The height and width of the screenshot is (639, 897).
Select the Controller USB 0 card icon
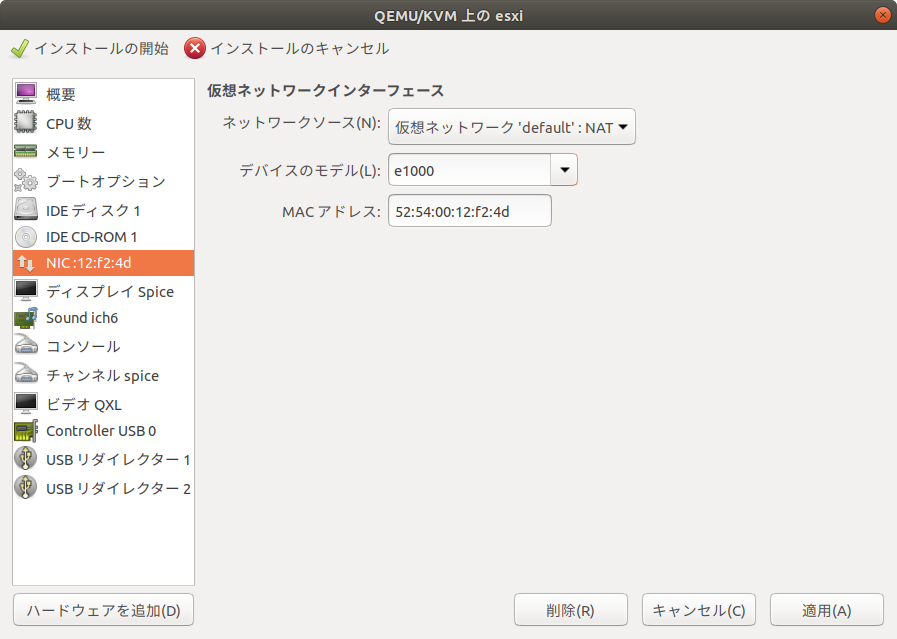[26, 431]
